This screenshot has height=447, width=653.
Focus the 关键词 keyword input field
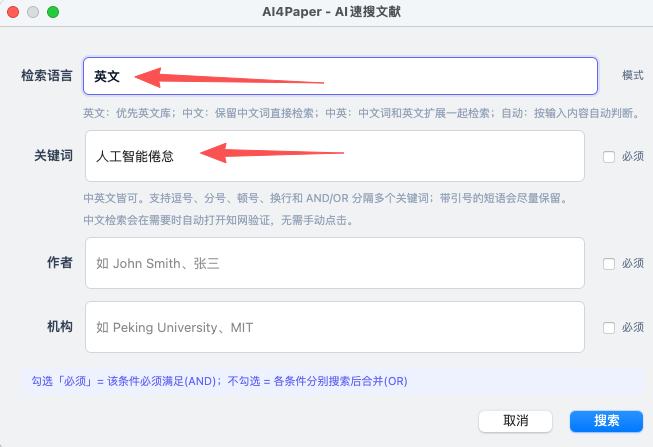335,156
